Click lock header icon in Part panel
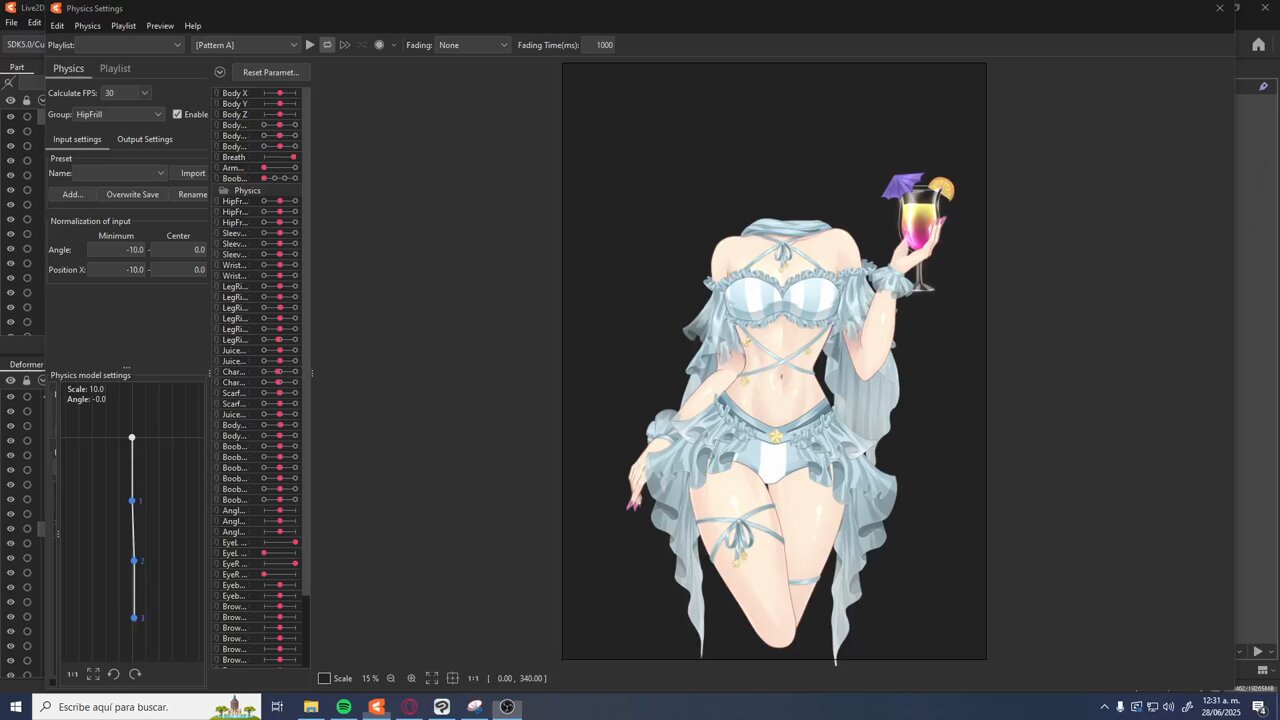 [x=26, y=100]
